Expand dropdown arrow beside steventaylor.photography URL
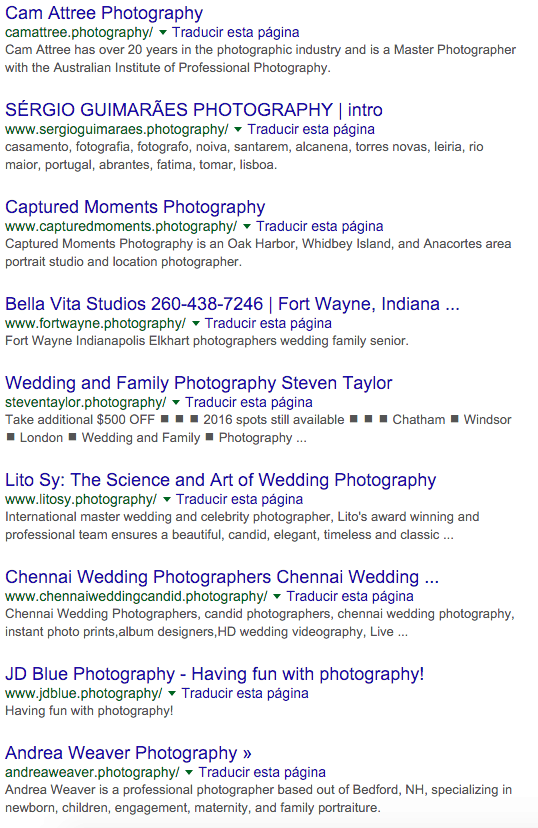The height and width of the screenshot is (828, 538). [176, 402]
